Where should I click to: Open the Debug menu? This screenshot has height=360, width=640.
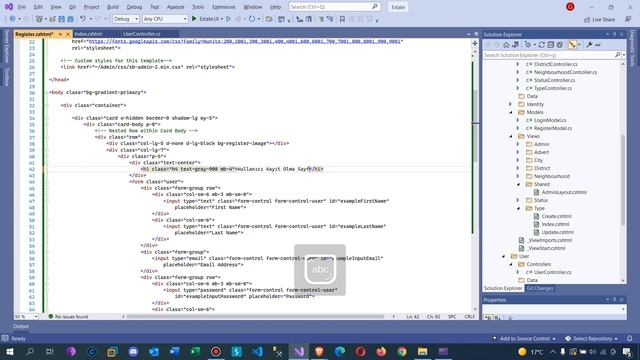pyautogui.click(x=134, y=7)
